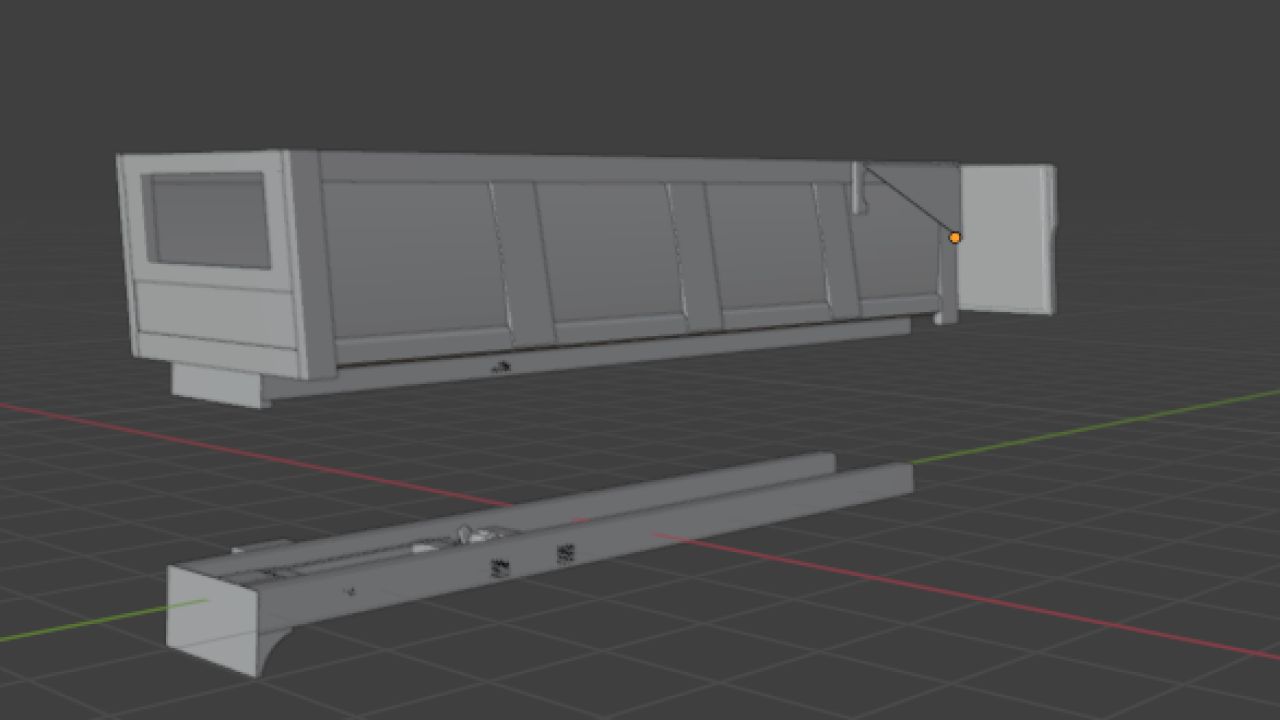
Task: Click the lower front panel below the window
Action: (217, 312)
